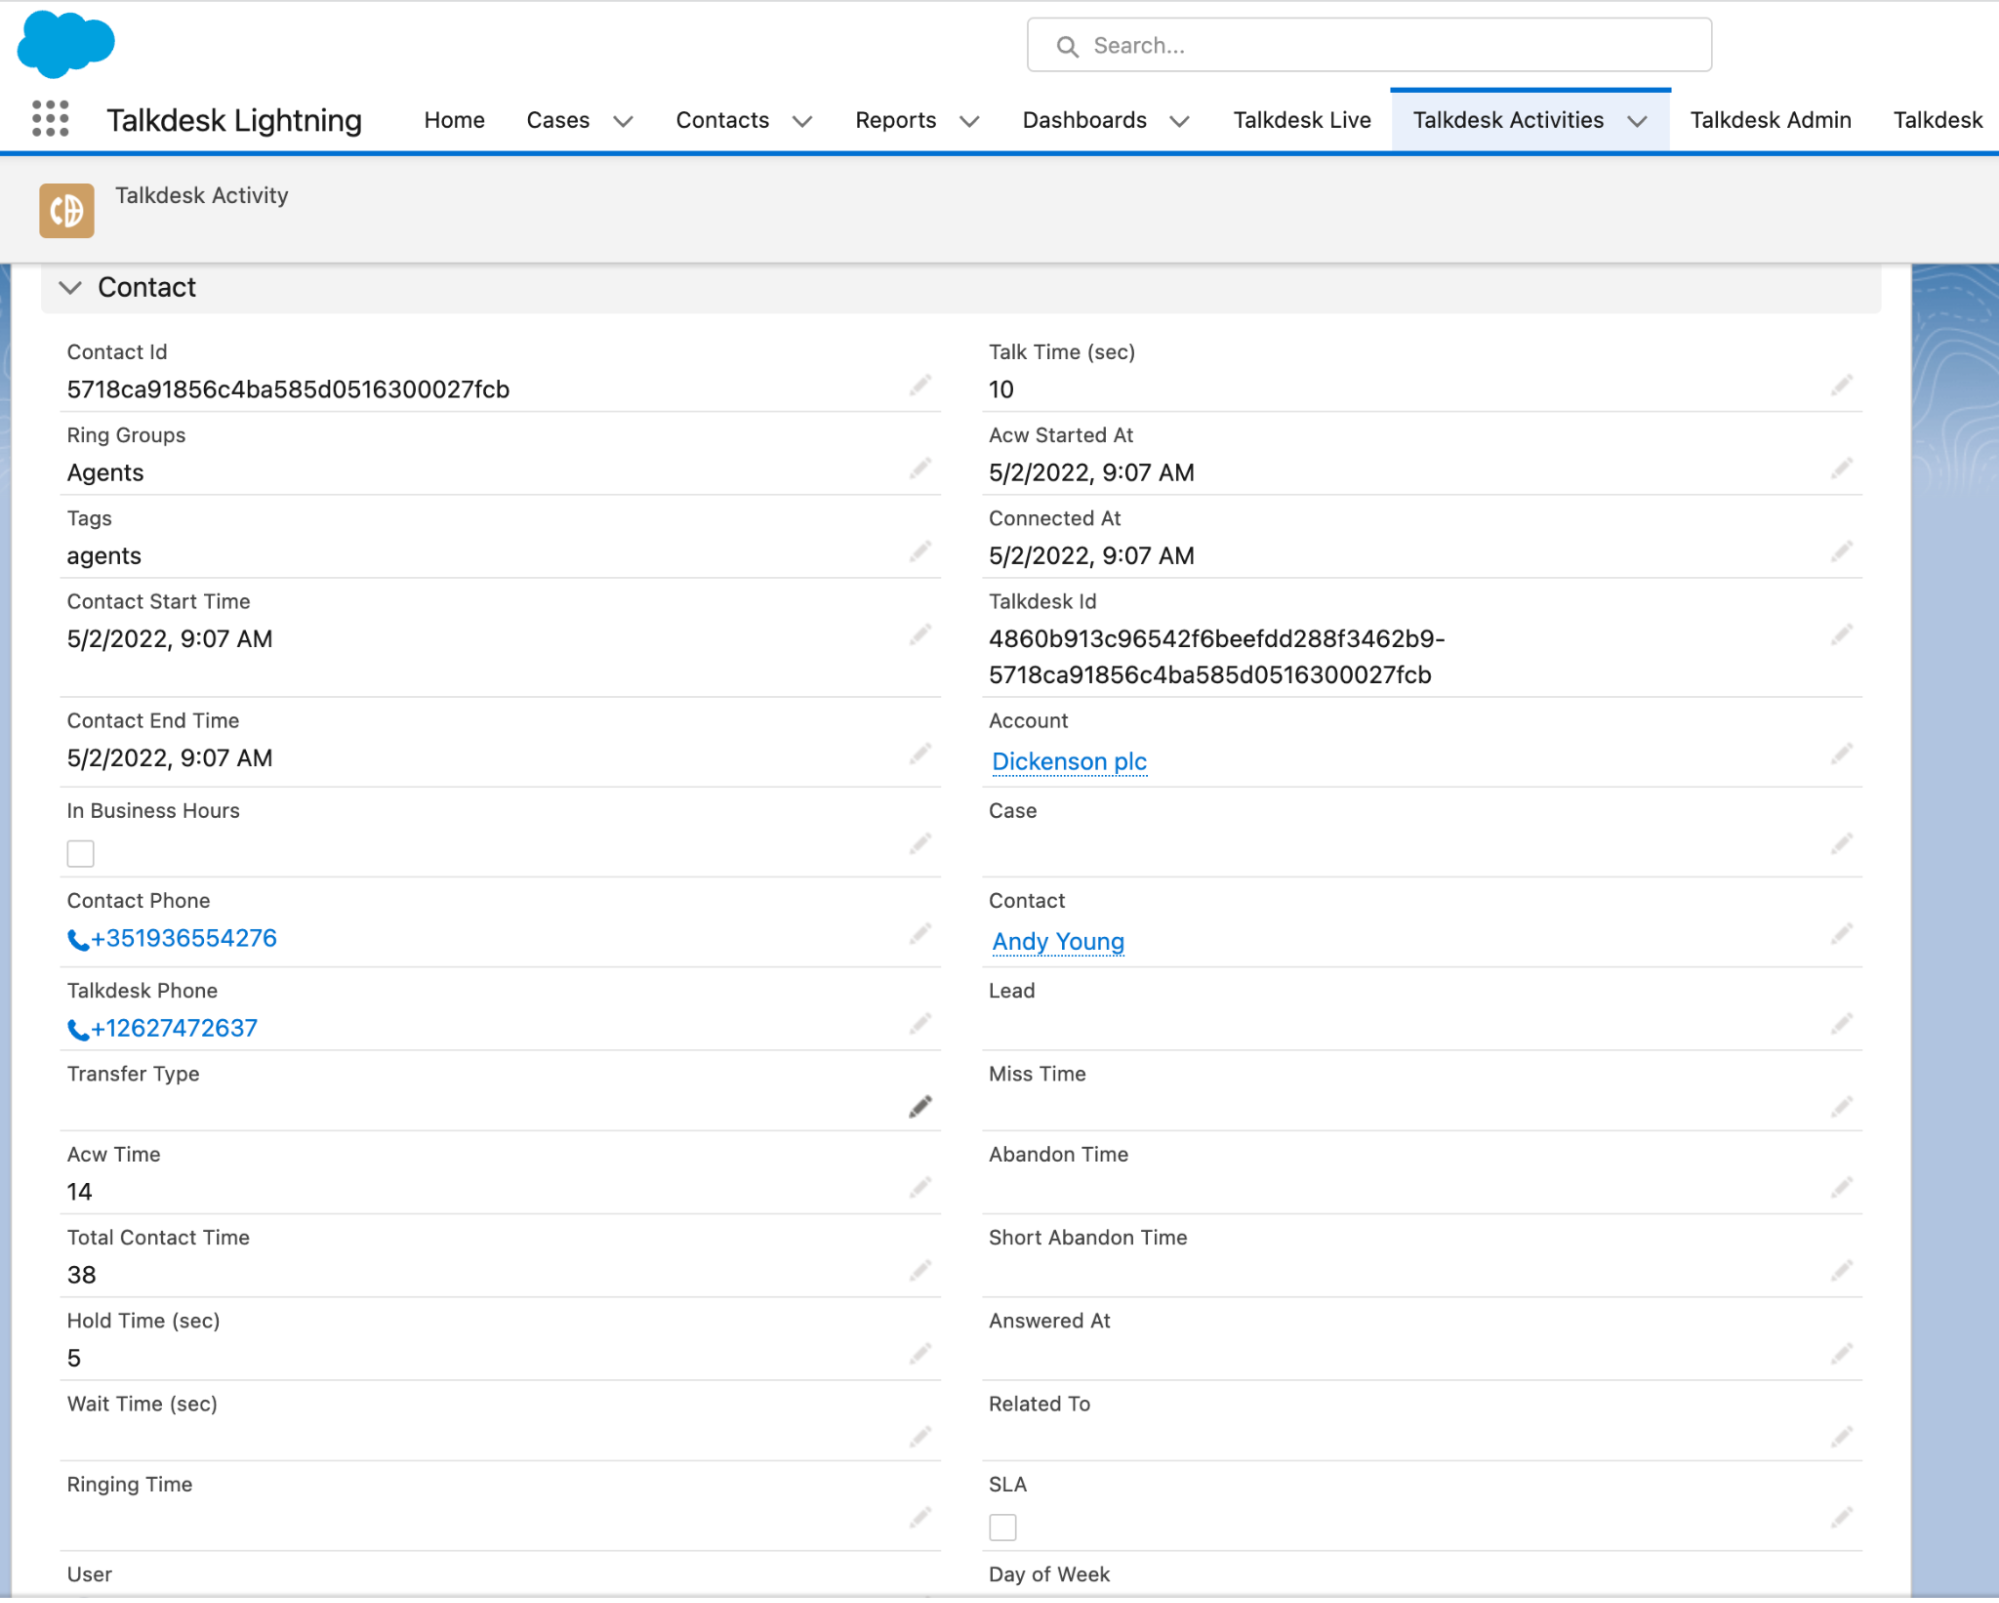1999x1603 pixels.
Task: Expand the Reports tab dropdown arrow
Action: (969, 121)
